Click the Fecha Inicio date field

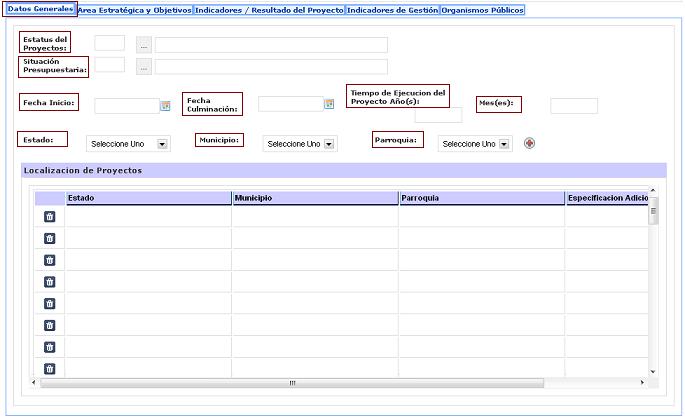click(126, 105)
